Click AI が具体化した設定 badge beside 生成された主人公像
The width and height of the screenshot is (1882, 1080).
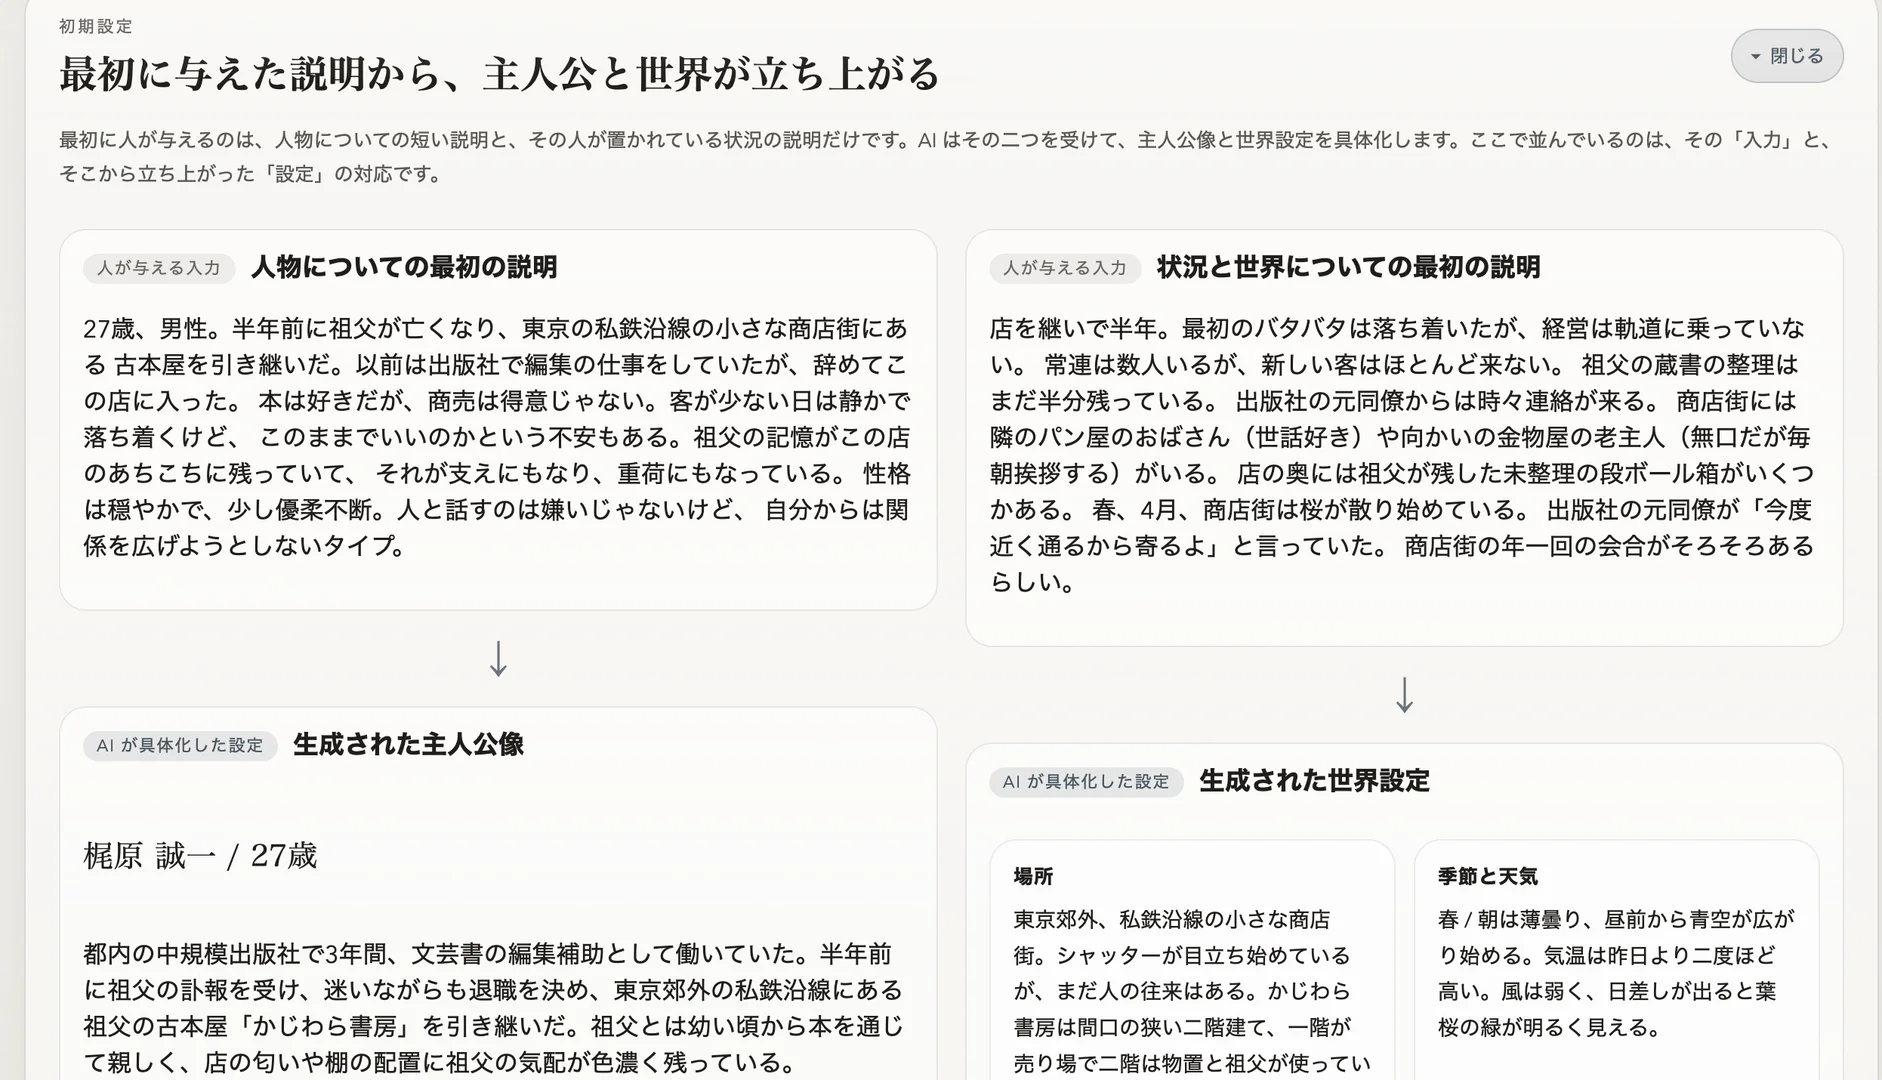[180, 745]
